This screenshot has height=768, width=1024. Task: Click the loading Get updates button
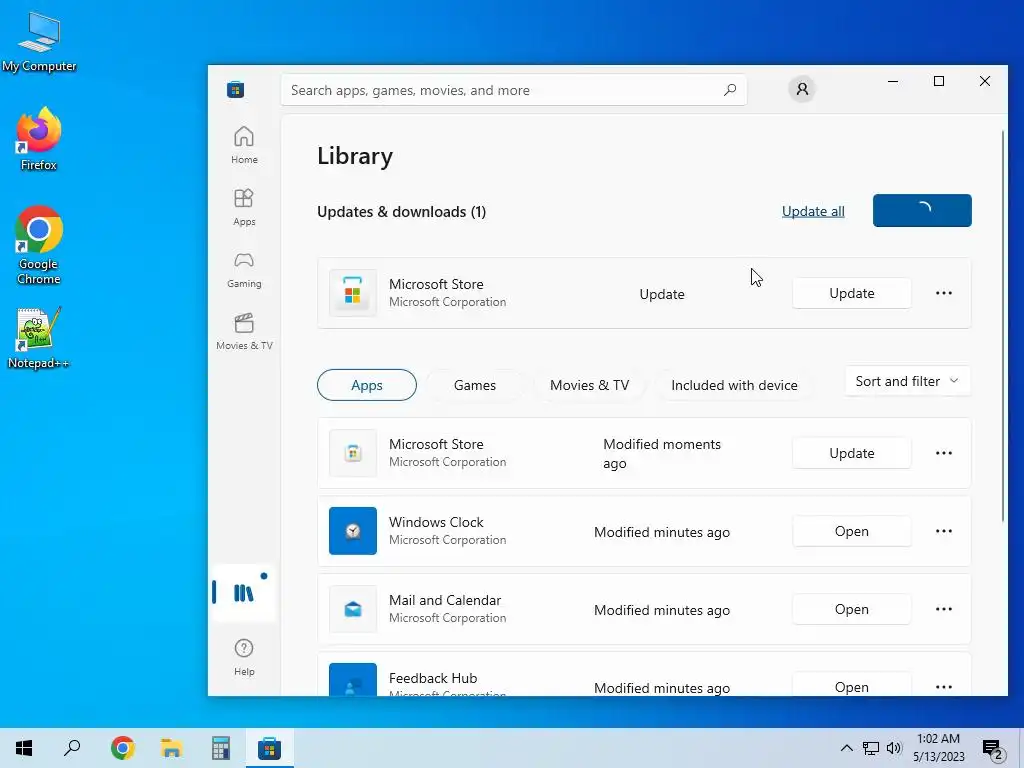[x=922, y=210]
